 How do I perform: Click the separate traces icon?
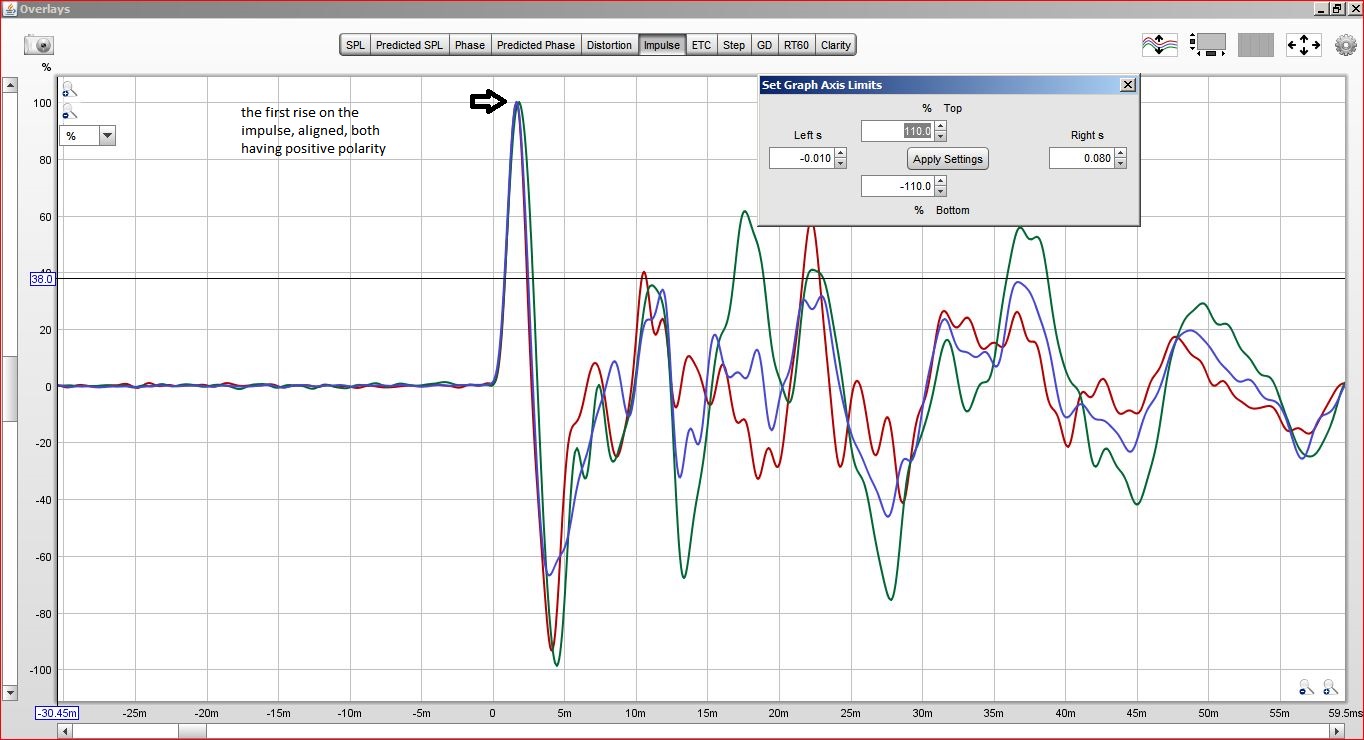click(x=1159, y=45)
